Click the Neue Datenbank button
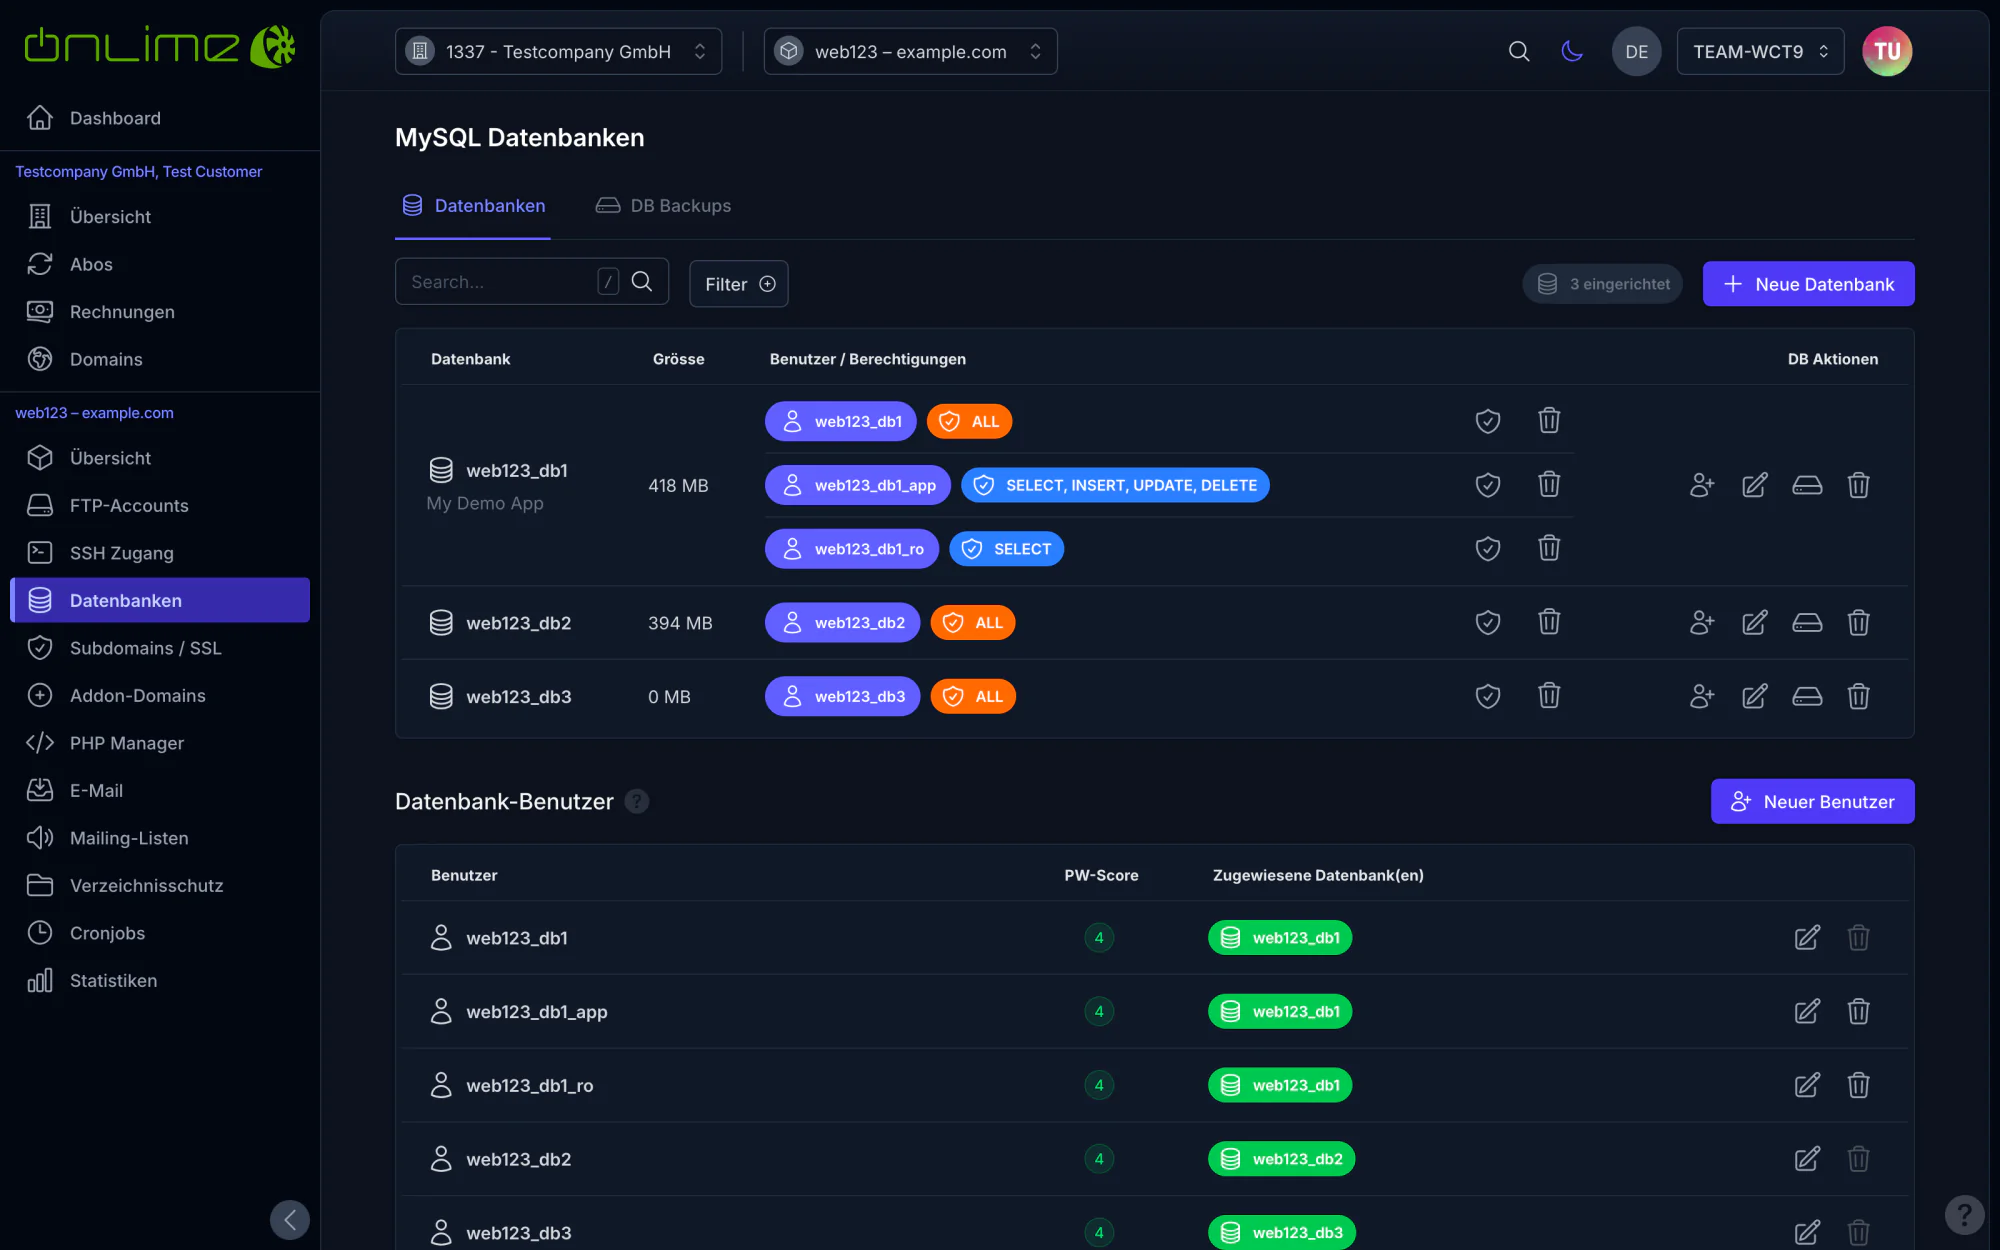Viewport: 2000px width, 1250px height. (1808, 284)
